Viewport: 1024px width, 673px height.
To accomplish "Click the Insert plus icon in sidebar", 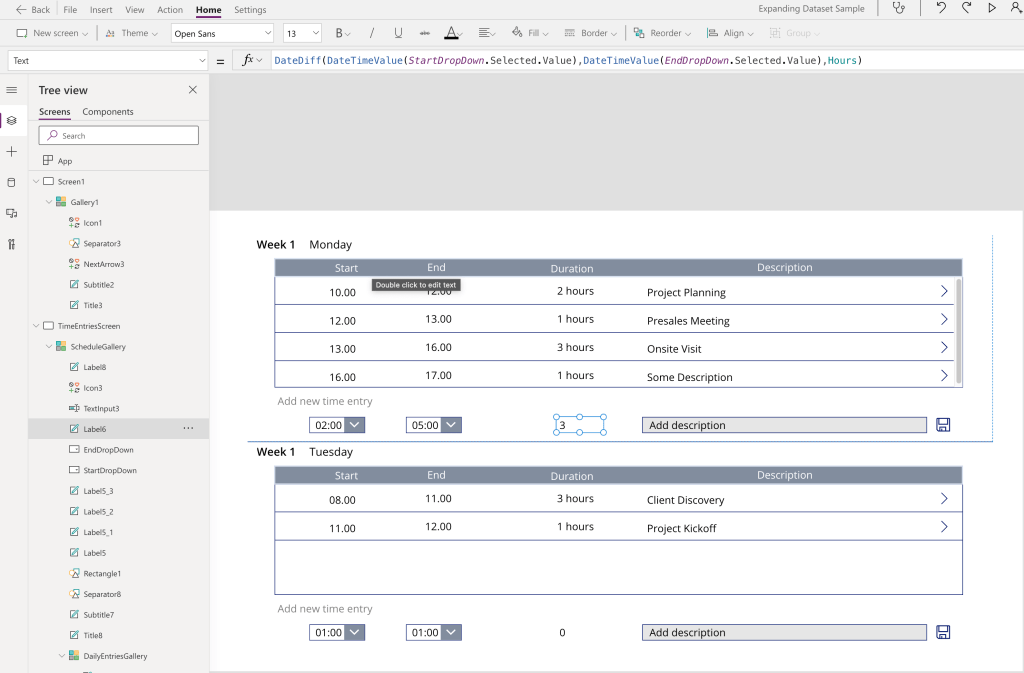I will coord(11,152).
